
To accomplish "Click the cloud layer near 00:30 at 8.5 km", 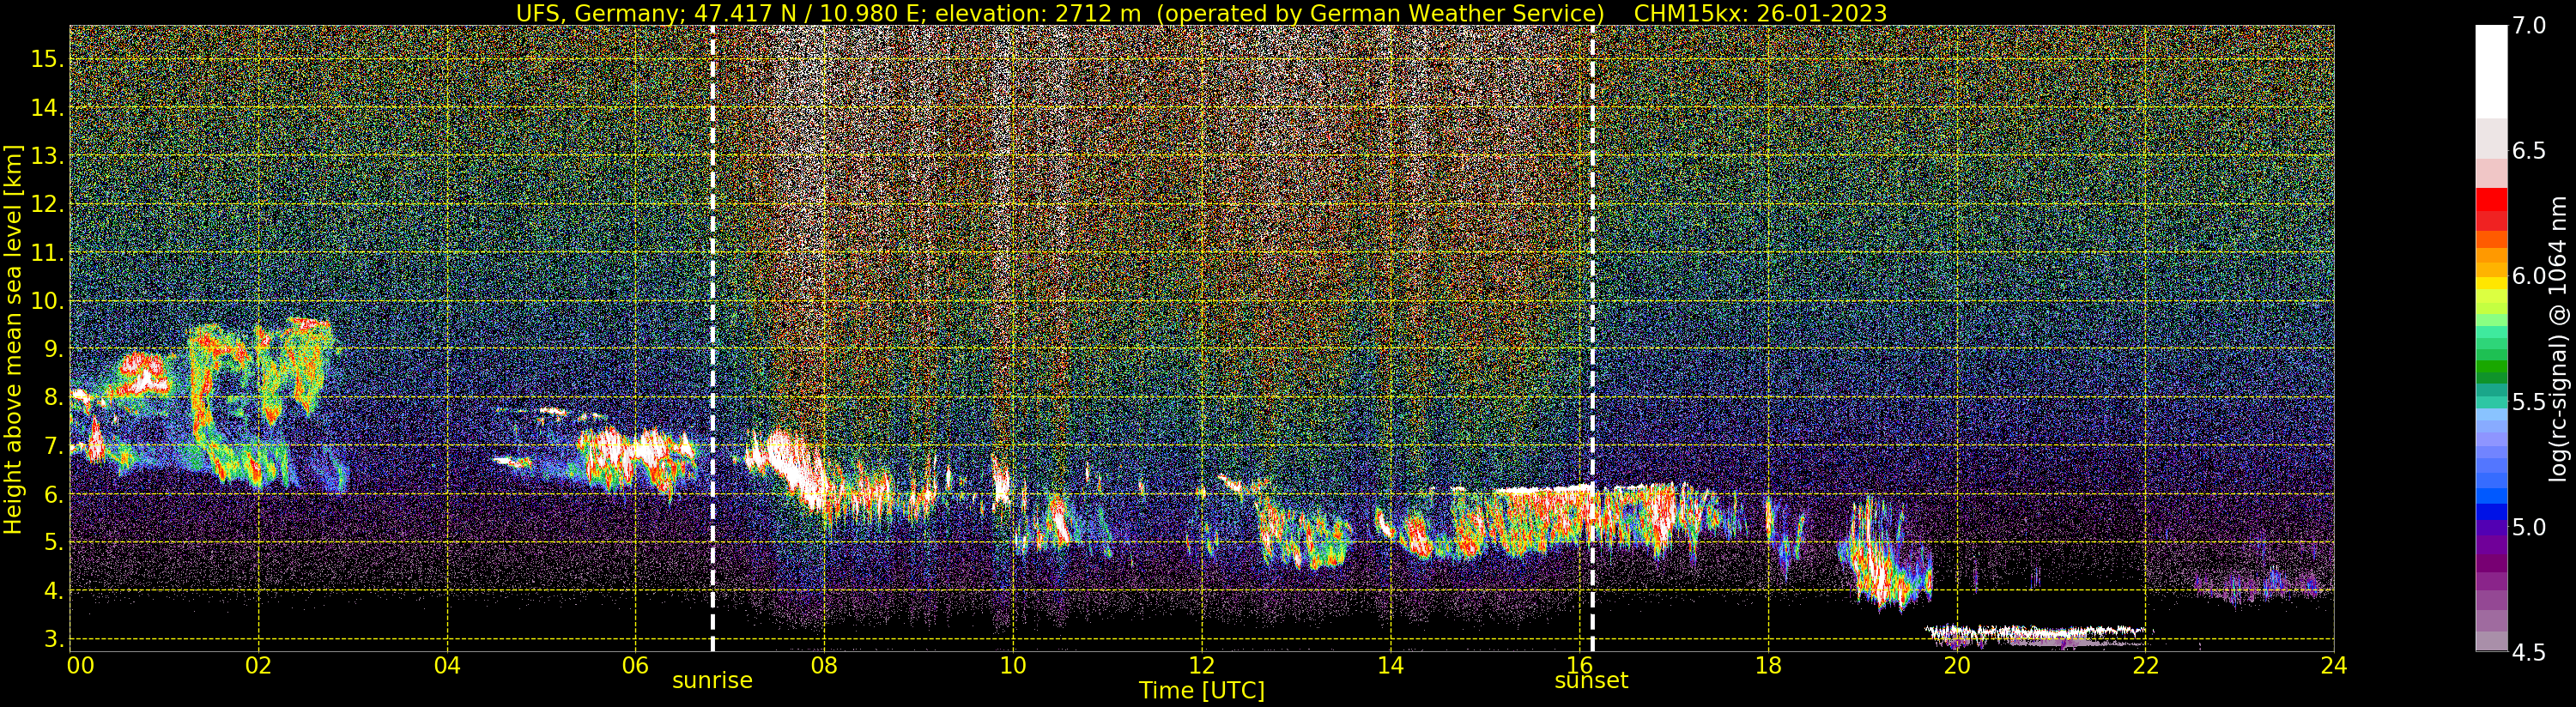I will click(143, 374).
